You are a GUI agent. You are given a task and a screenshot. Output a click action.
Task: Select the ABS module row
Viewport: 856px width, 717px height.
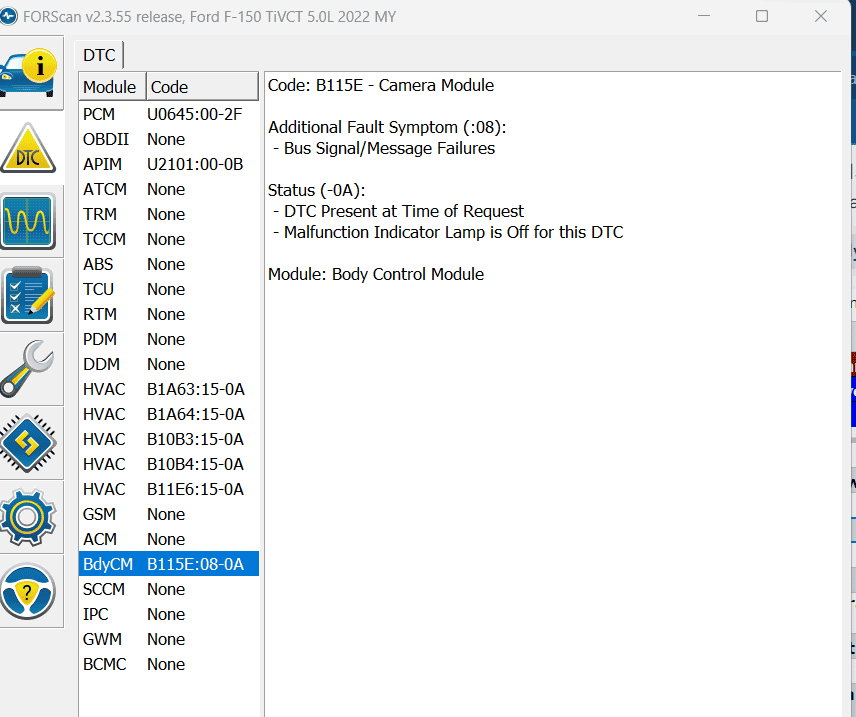point(169,264)
